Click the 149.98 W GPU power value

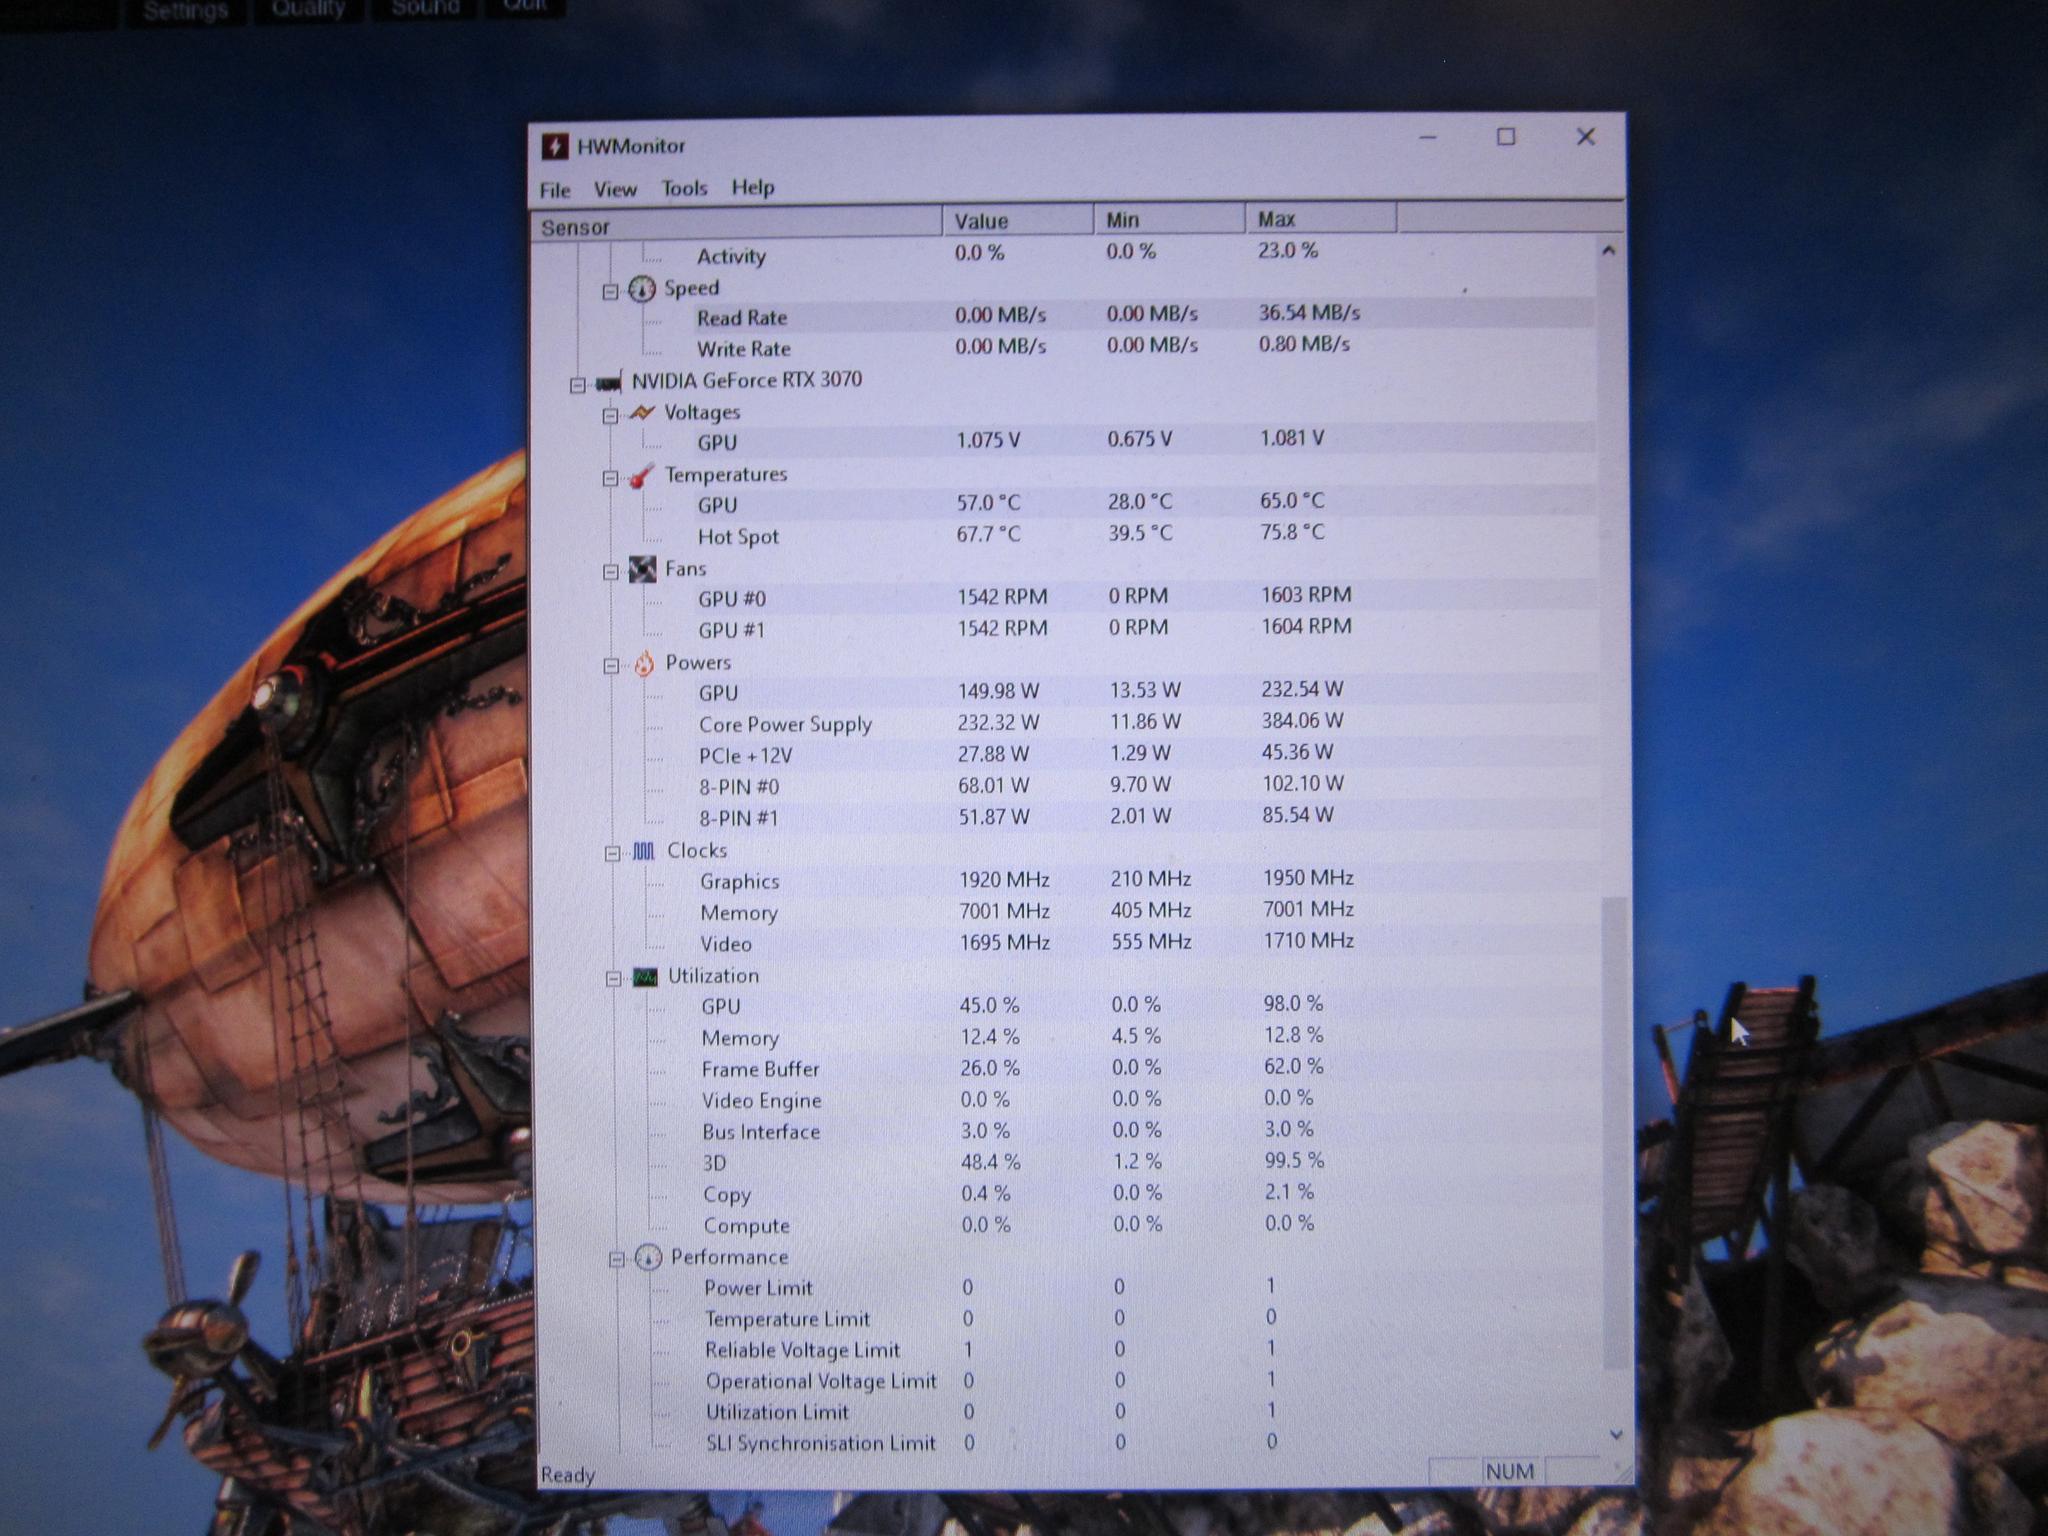click(x=998, y=691)
